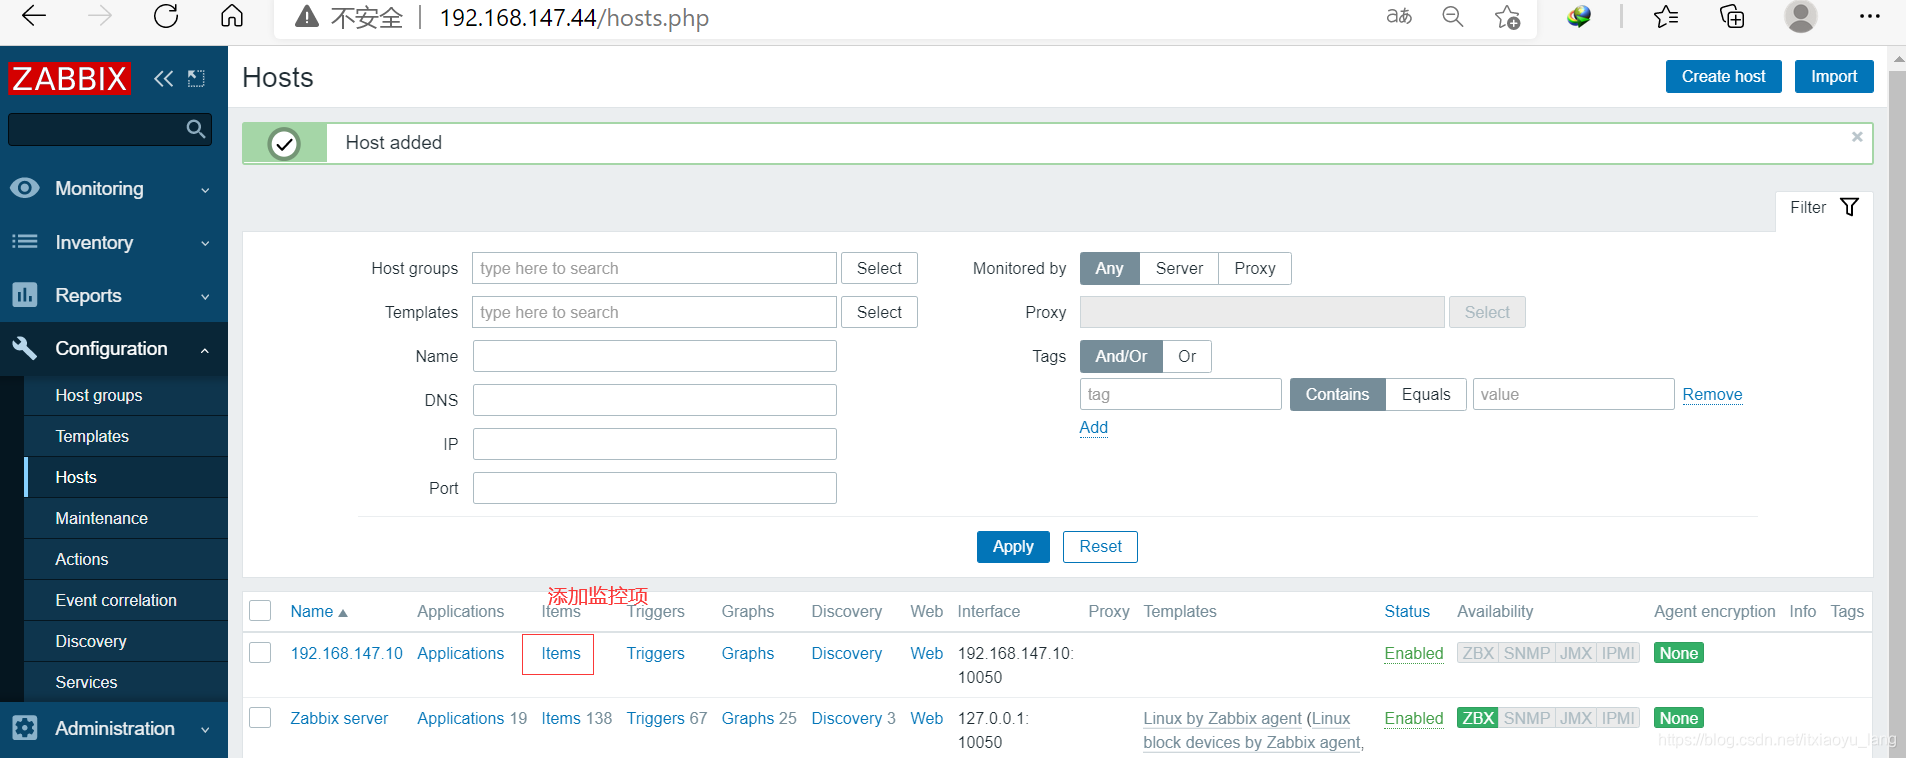
Task: Click the zoom magnifier icon in address bar
Action: click(1453, 16)
